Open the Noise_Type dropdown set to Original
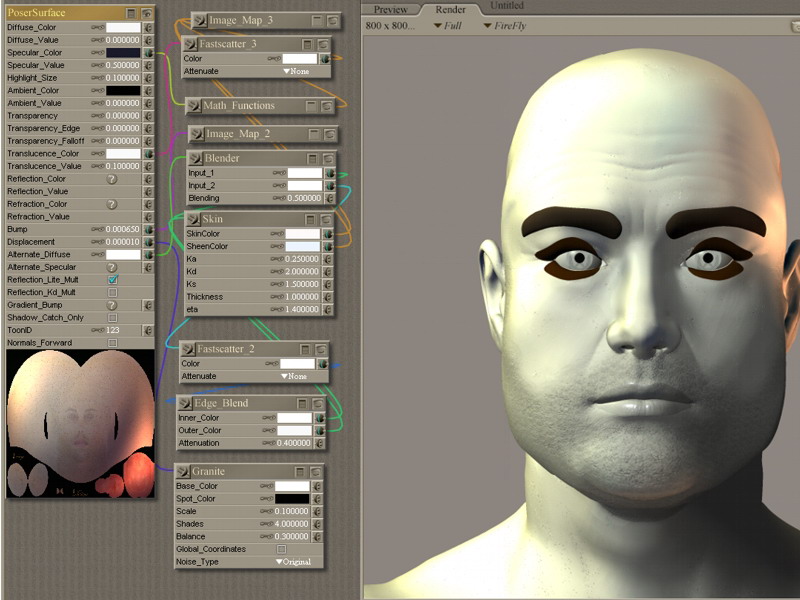This screenshot has height=600, width=800. (x=292, y=562)
